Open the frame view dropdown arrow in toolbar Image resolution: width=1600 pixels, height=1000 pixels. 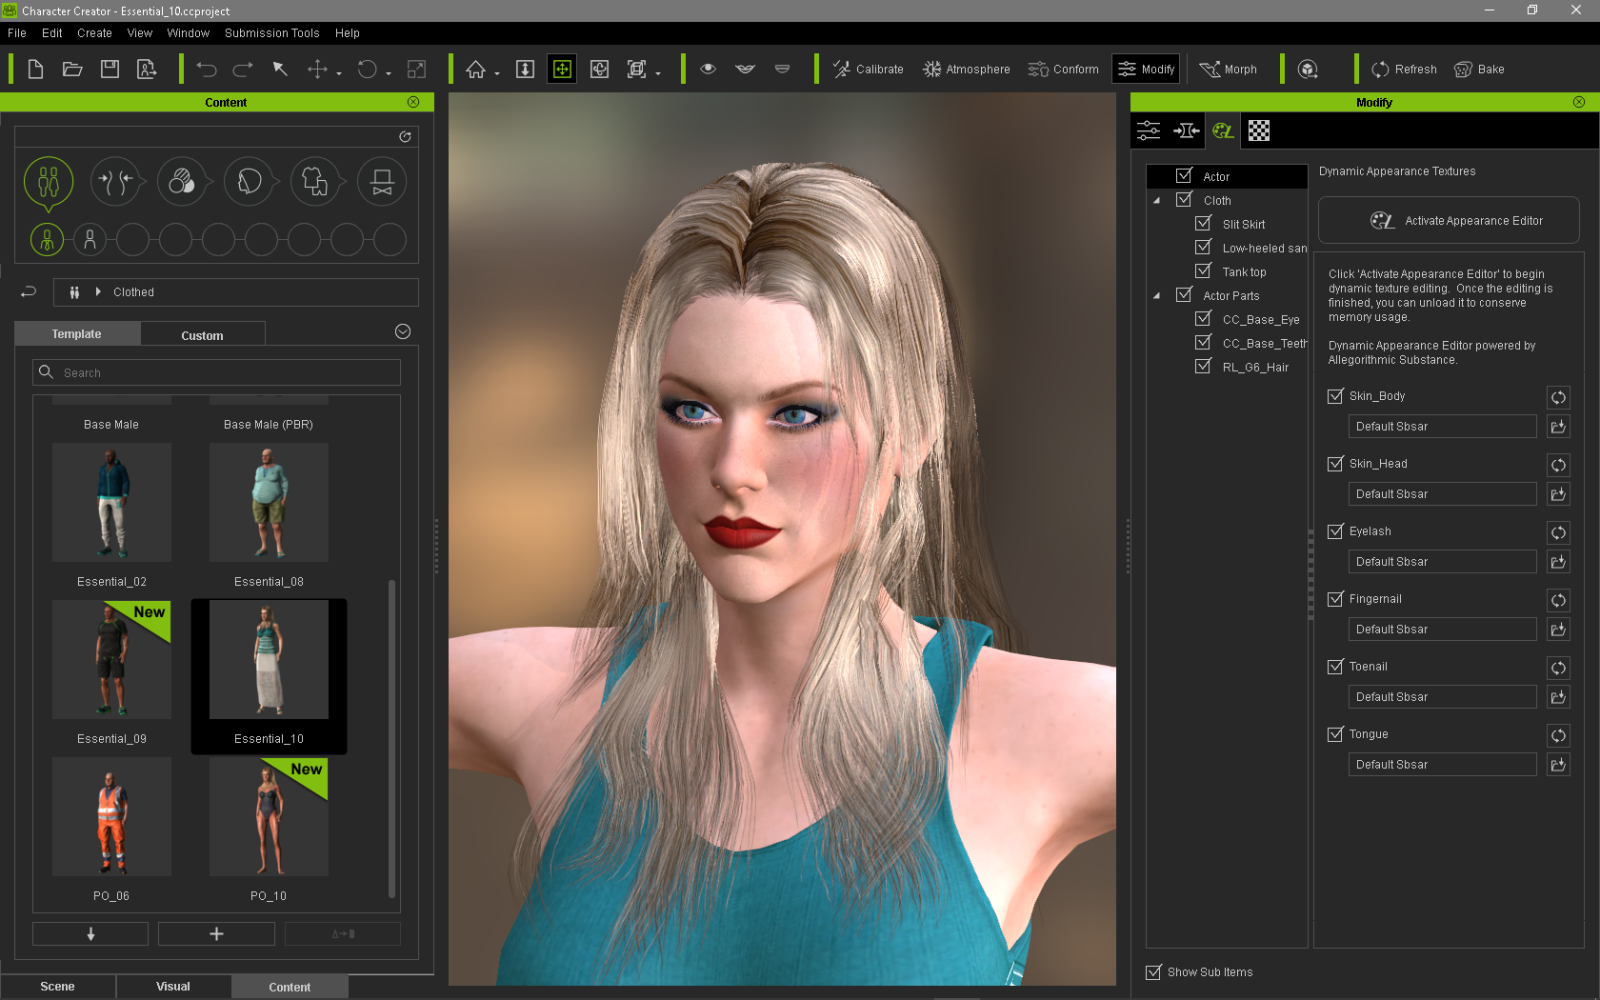[658, 73]
